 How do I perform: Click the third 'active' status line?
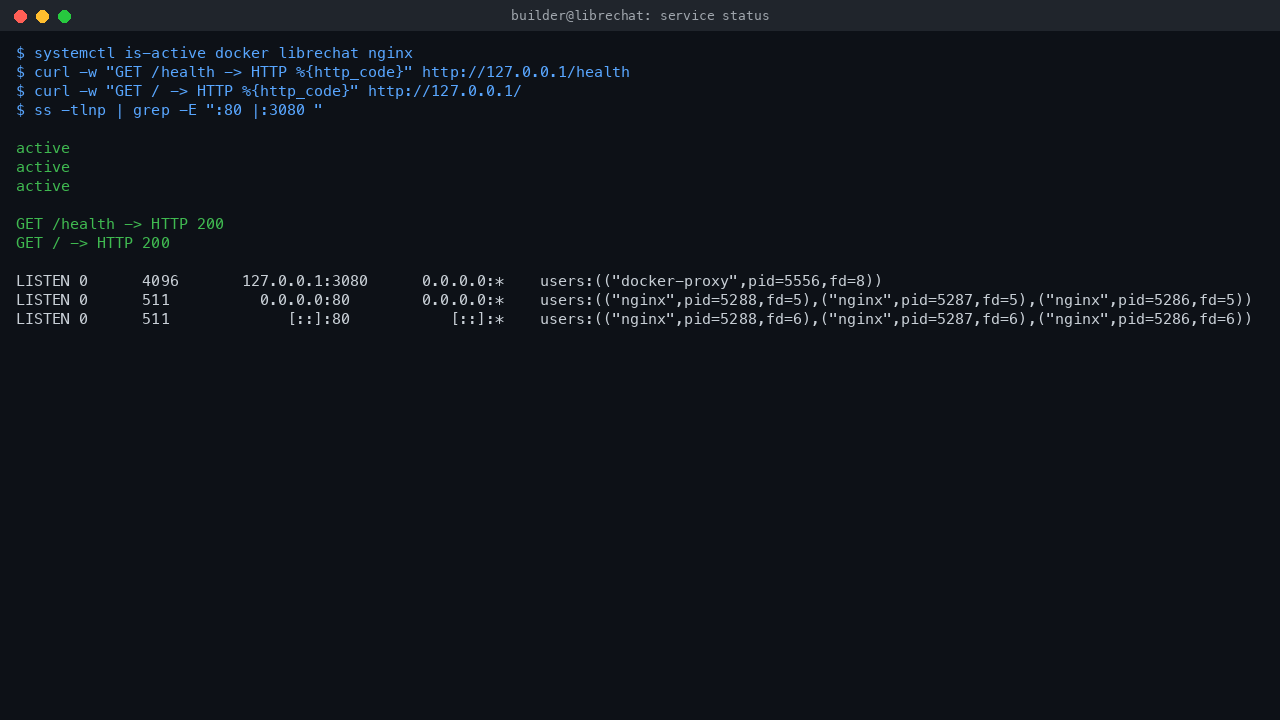pos(43,186)
